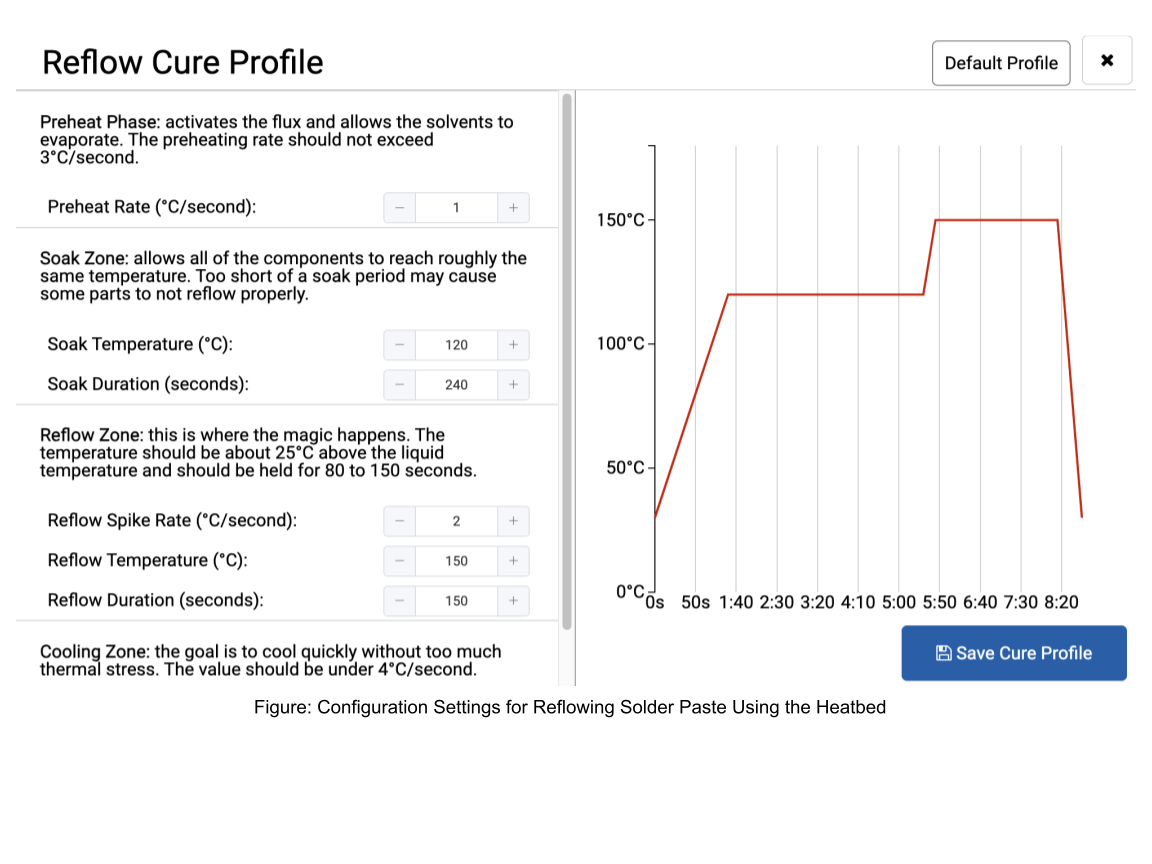Viewport: 1152px width, 864px height.
Task: Decrease the Soak Temperature value
Action: coord(400,345)
